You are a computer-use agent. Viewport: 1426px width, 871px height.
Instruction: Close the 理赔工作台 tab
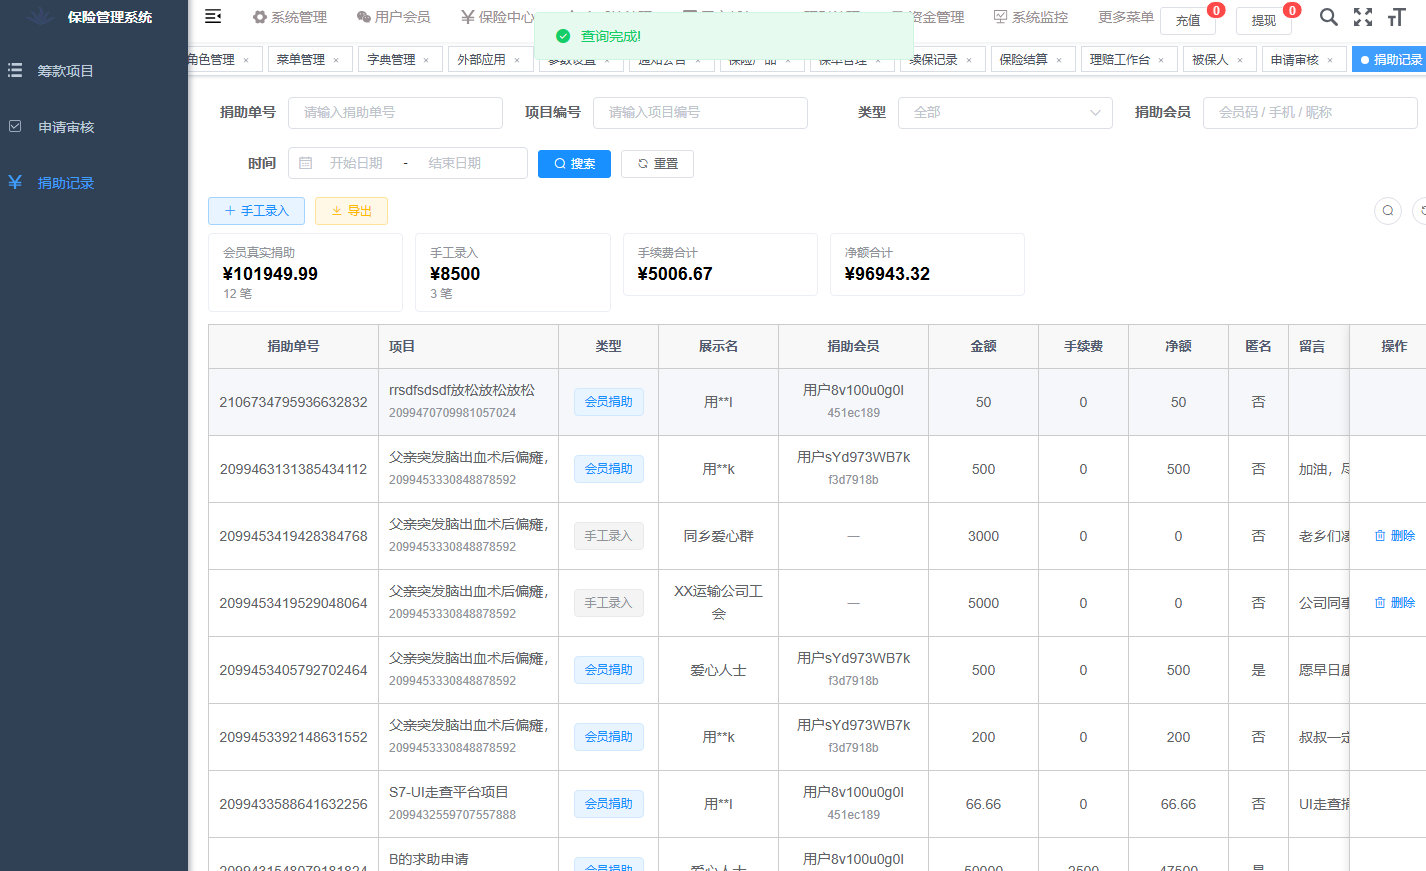pos(1161,60)
